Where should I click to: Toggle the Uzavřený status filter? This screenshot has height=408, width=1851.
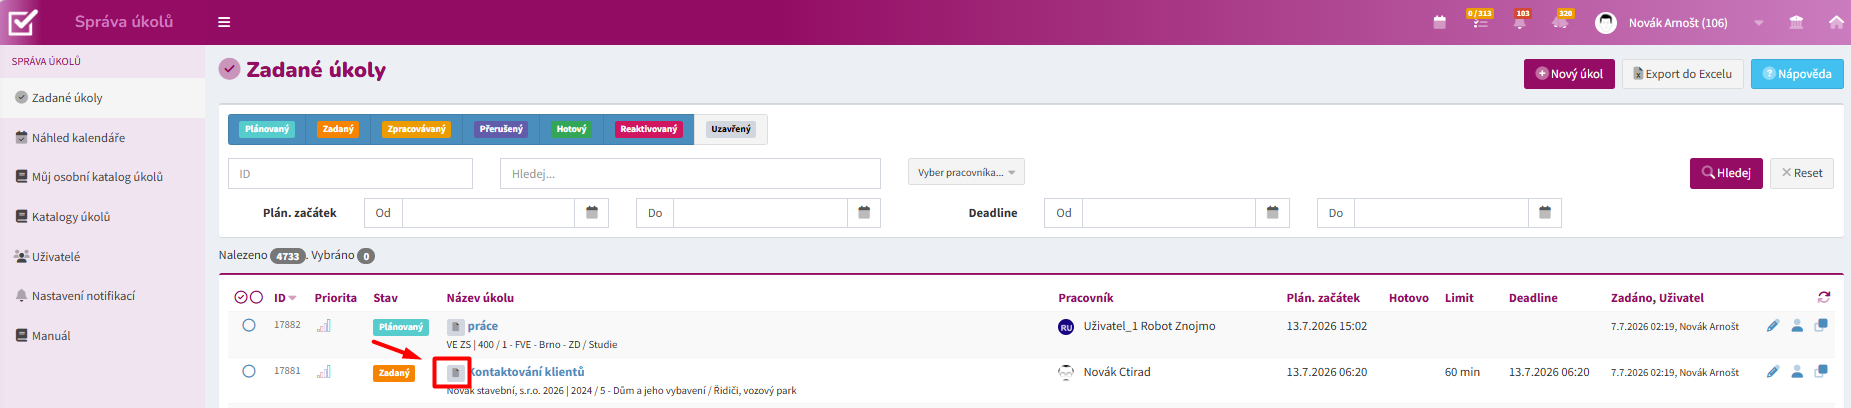pos(731,129)
